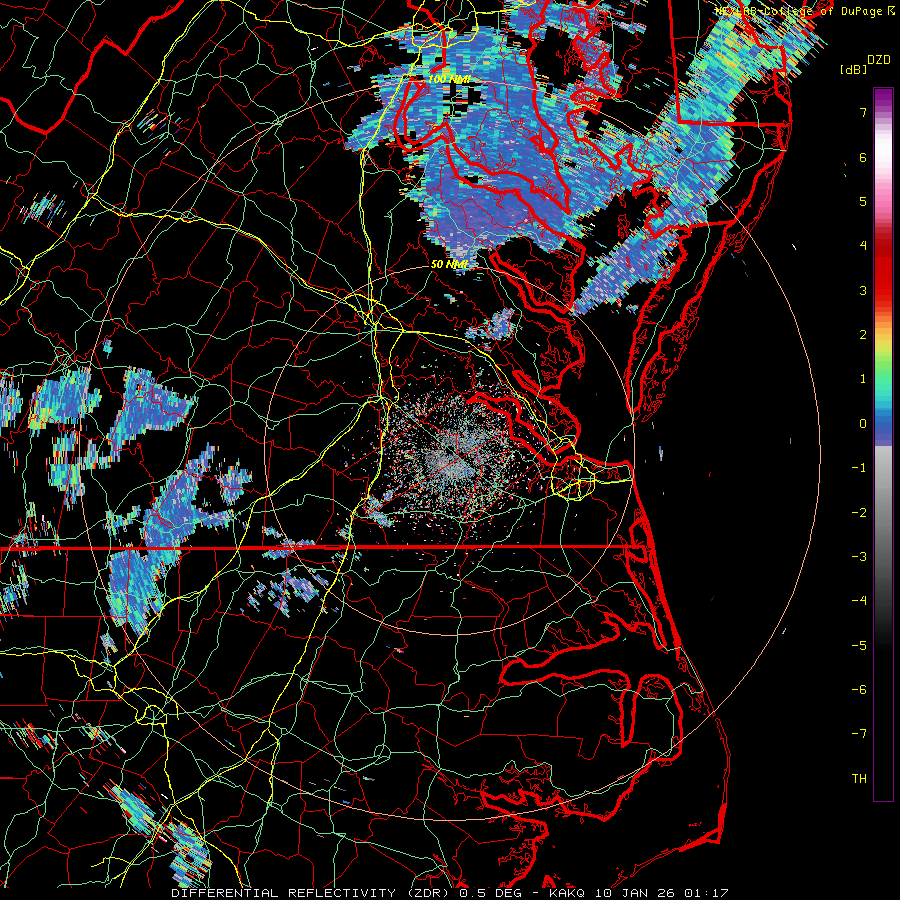This screenshot has width=900, height=900.
Task: Click the colorbar tick label -1
Action: [859, 468]
